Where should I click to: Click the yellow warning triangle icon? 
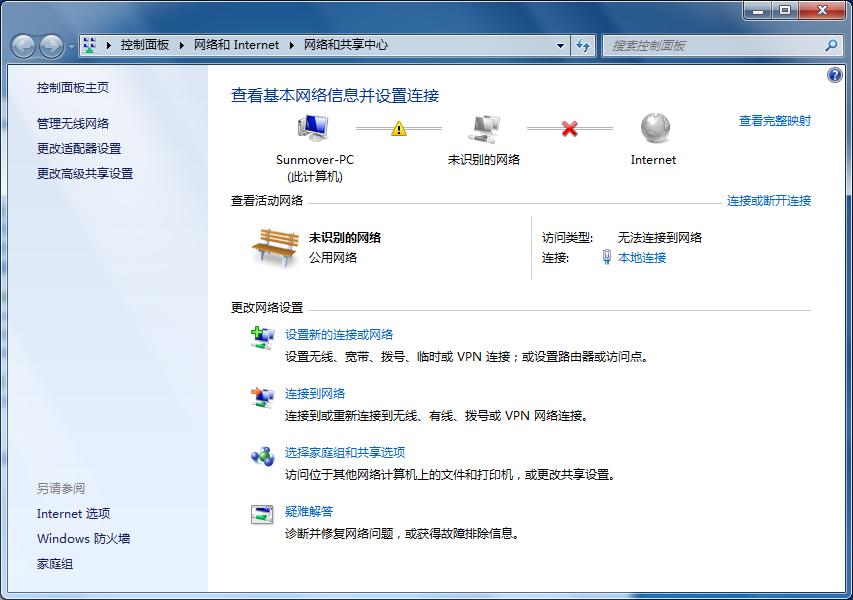[399, 129]
